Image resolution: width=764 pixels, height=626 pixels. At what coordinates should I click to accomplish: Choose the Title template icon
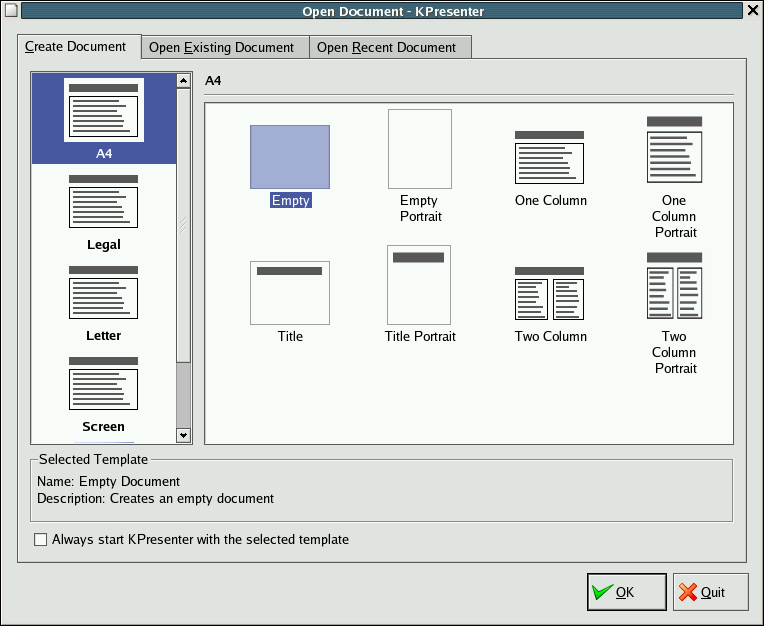[x=290, y=292]
